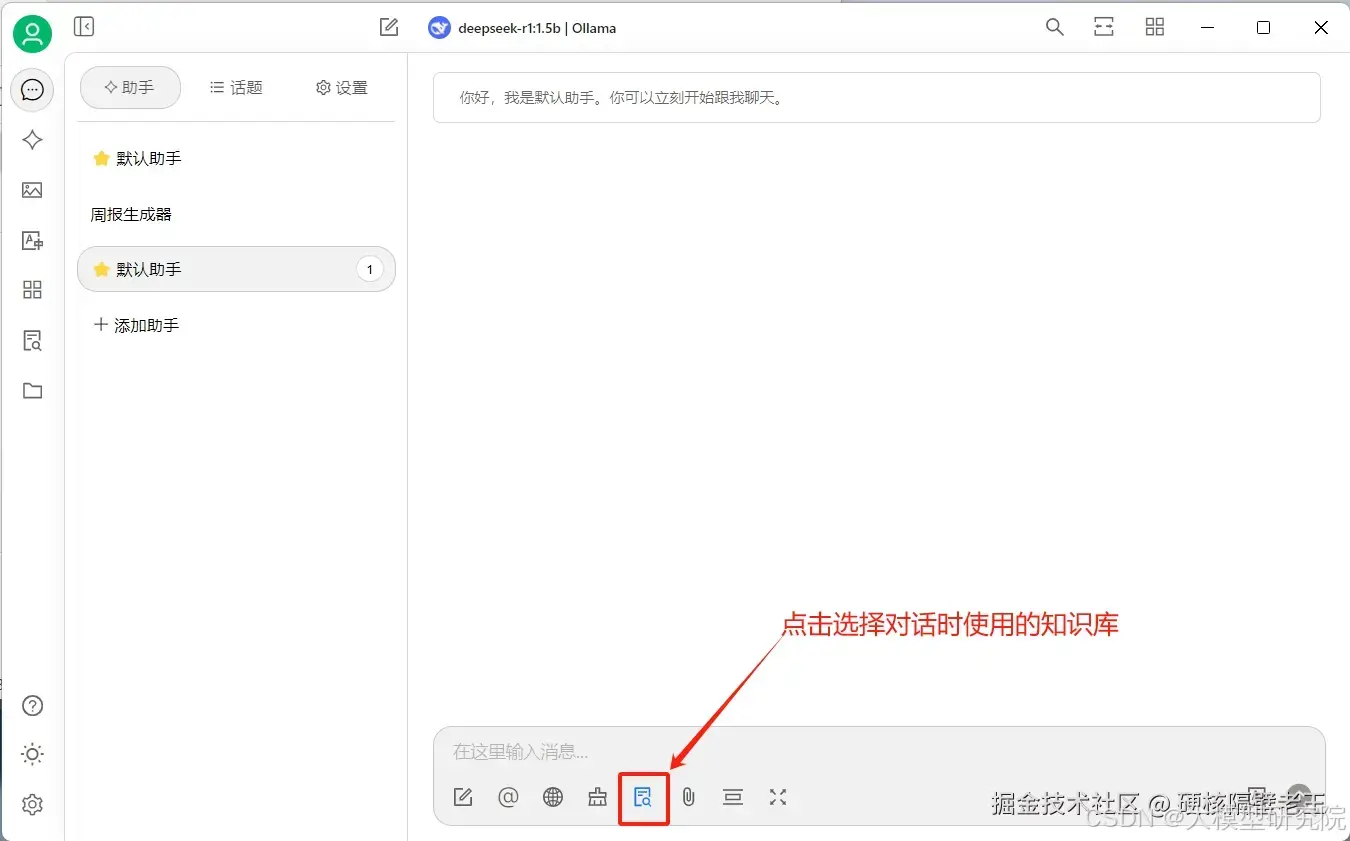Click the 在这里输入消息 input field
The image size is (1350, 841).
click(x=878, y=751)
